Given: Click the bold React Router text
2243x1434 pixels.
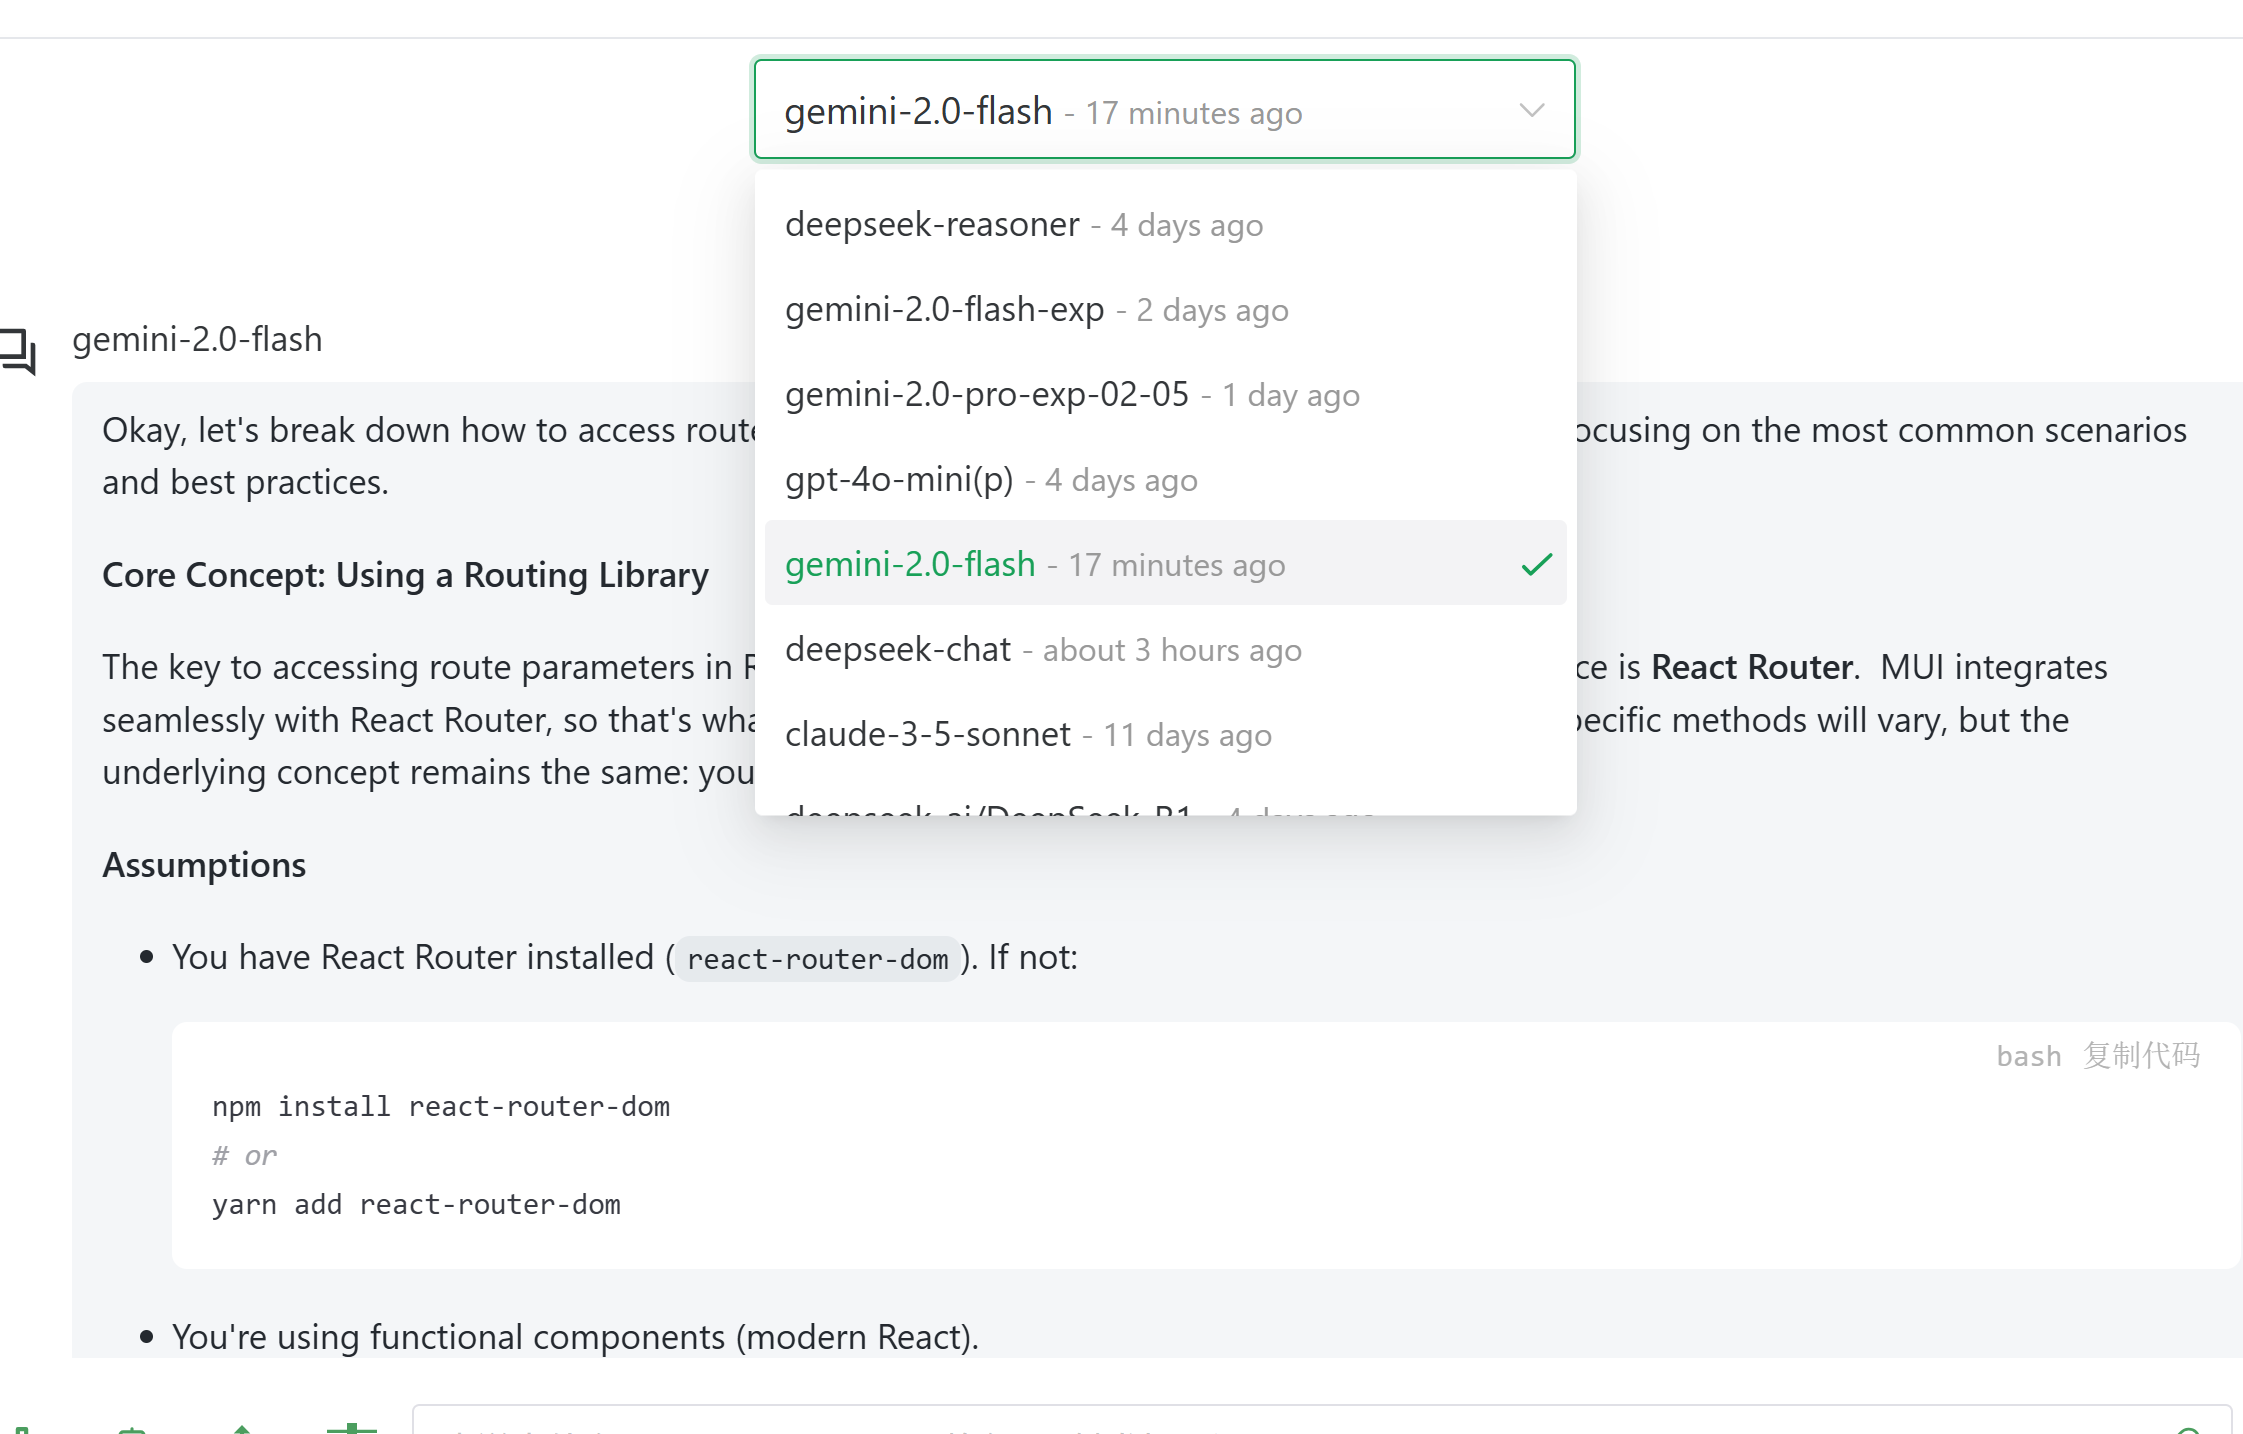Looking at the screenshot, I should point(1751,667).
